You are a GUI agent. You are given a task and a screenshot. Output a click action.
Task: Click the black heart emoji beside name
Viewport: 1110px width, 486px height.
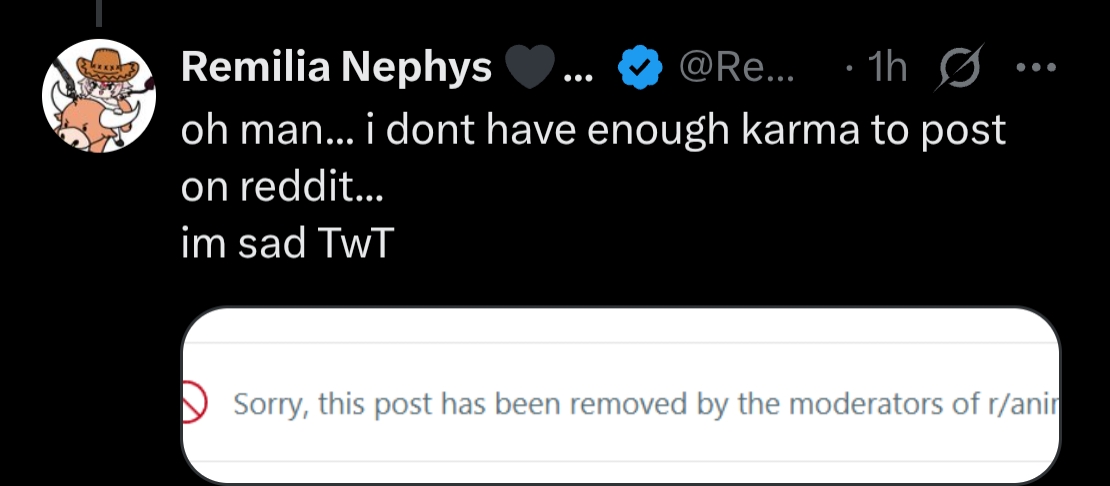pos(529,68)
